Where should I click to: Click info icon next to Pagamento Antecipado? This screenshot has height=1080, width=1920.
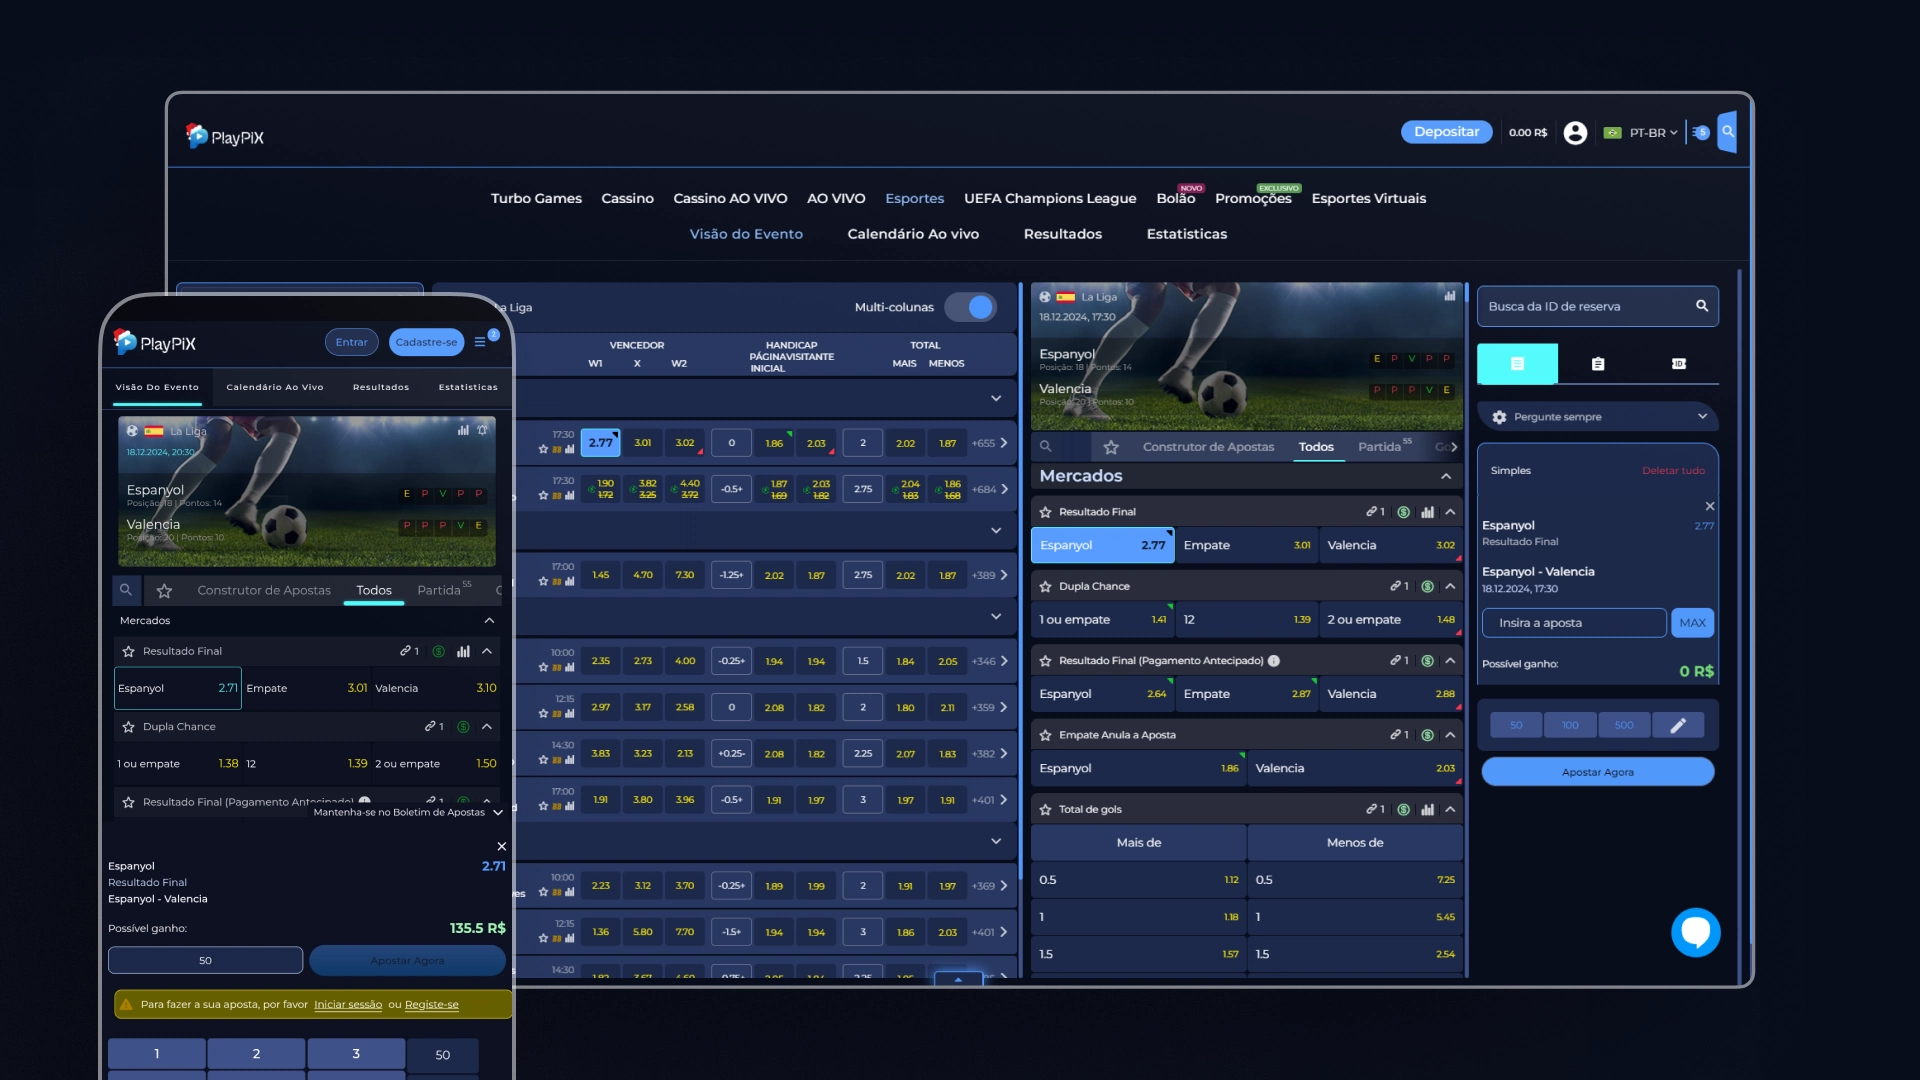point(1274,661)
